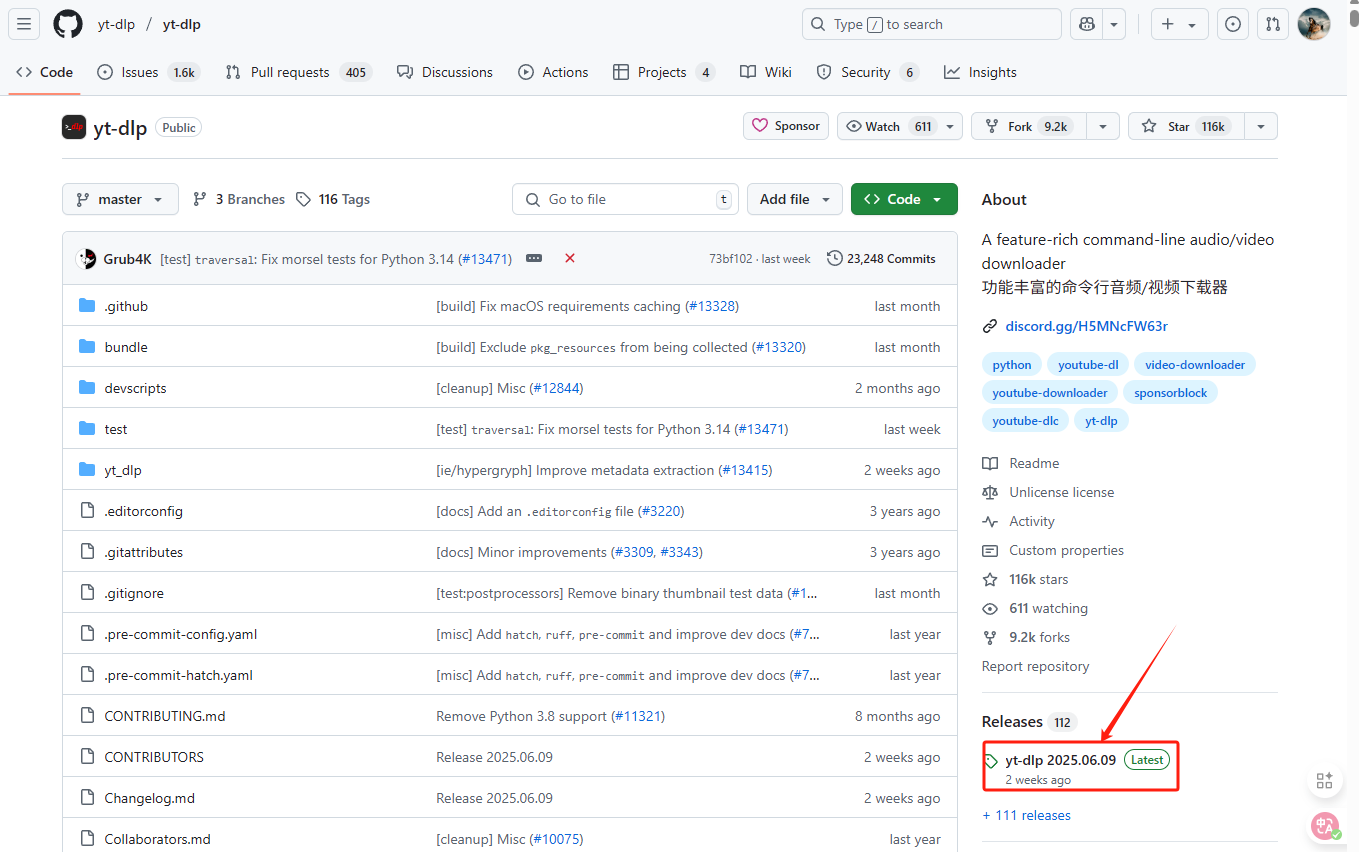Open pull request #13328 link
Image resolution: width=1359 pixels, height=852 pixels.
click(x=712, y=306)
